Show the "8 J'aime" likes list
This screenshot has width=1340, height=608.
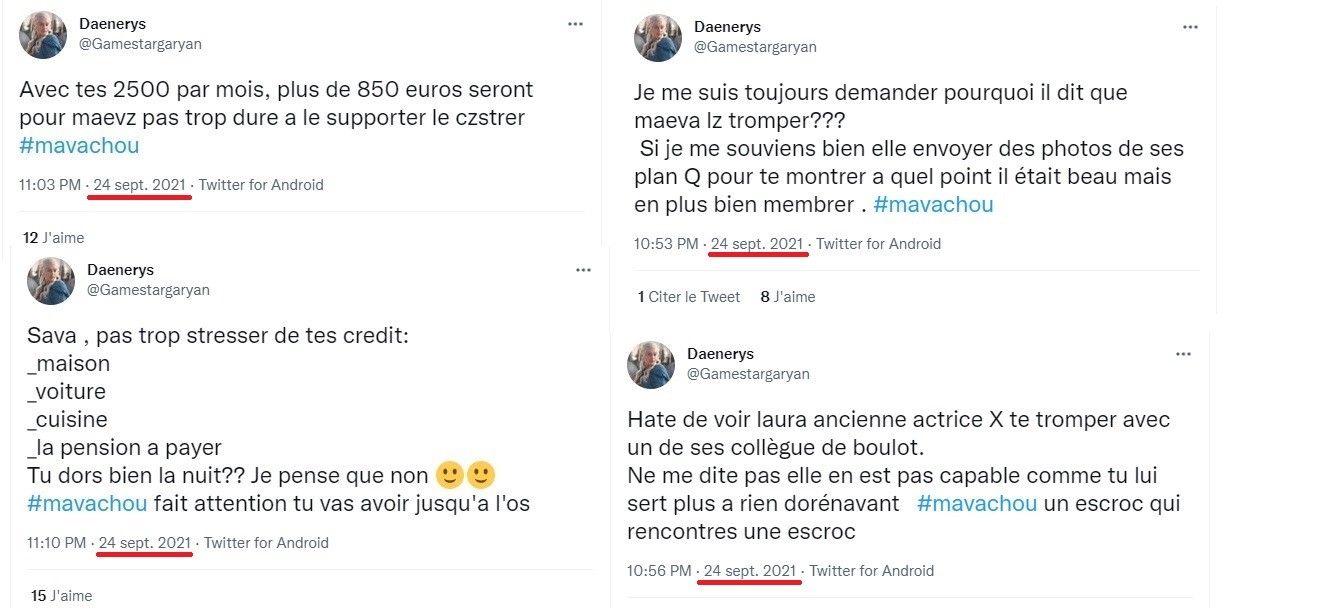point(786,296)
